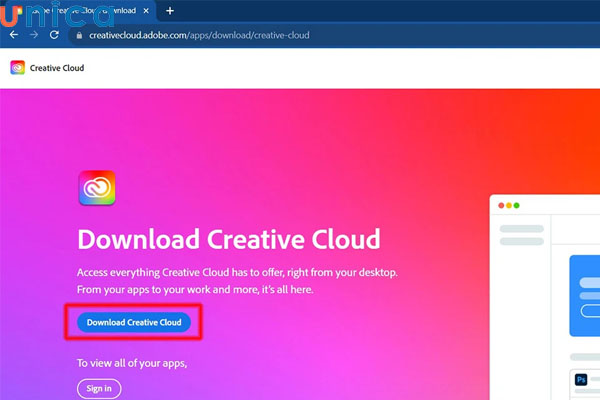Go back with the browser back arrow
The height and width of the screenshot is (400, 600).
pyautogui.click(x=13, y=33)
